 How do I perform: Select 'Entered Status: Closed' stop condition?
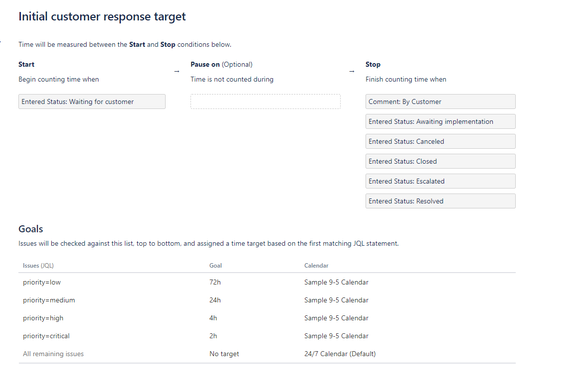(x=440, y=161)
